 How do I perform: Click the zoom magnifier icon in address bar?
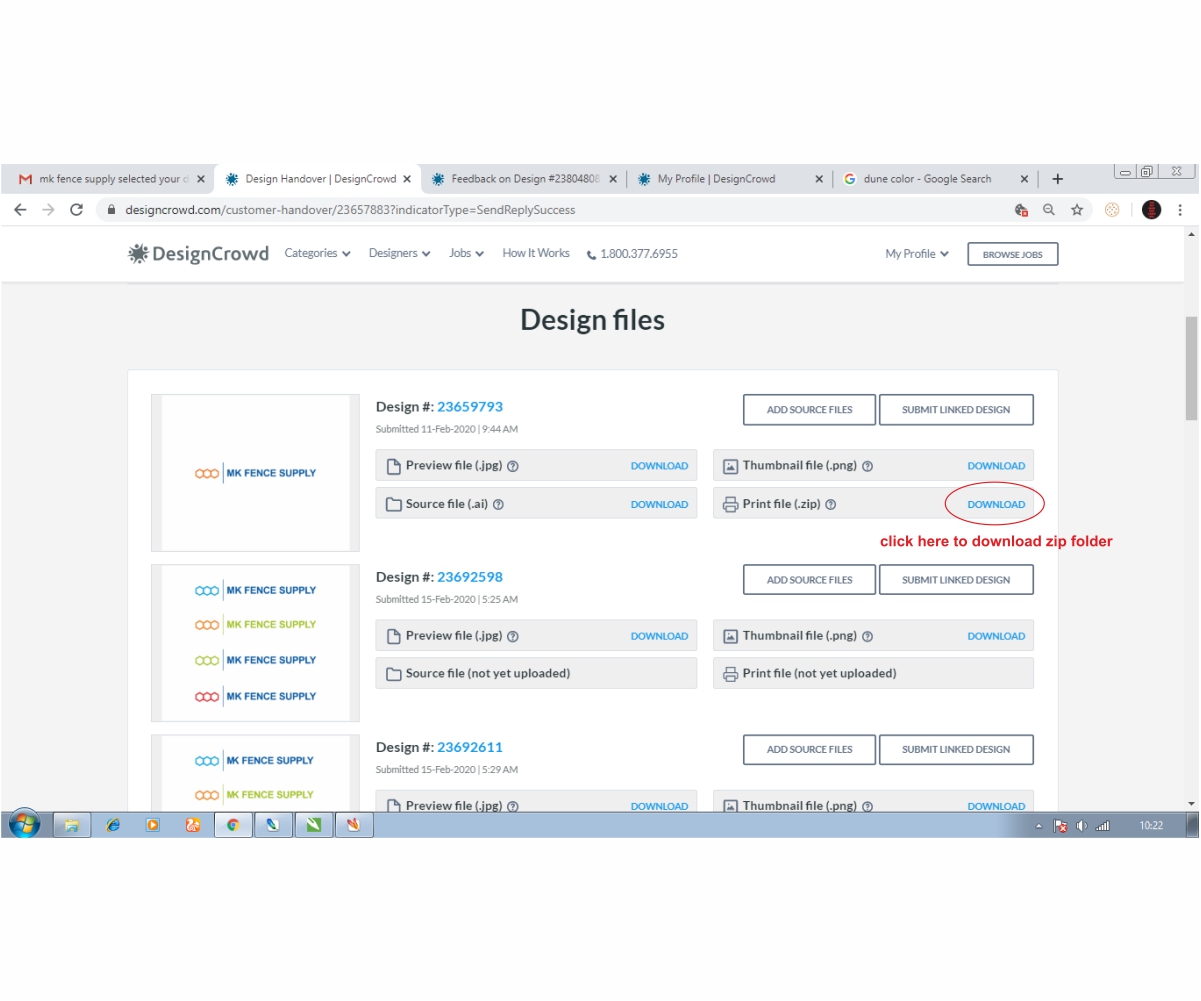[1049, 210]
